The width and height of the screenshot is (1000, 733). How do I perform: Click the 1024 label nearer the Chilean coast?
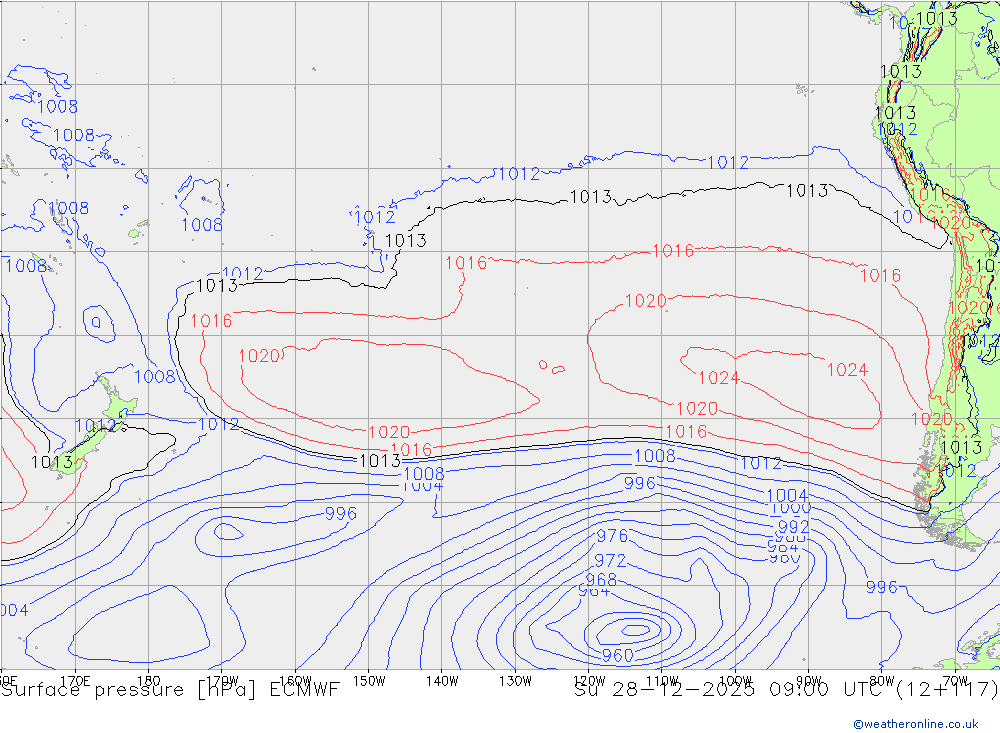tap(847, 370)
